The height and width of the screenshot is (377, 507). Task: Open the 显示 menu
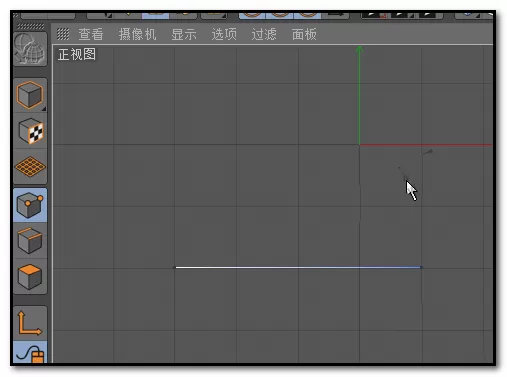tap(184, 34)
